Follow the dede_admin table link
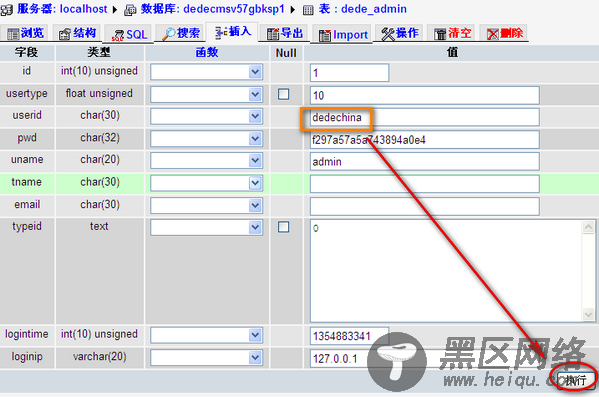 374,9
